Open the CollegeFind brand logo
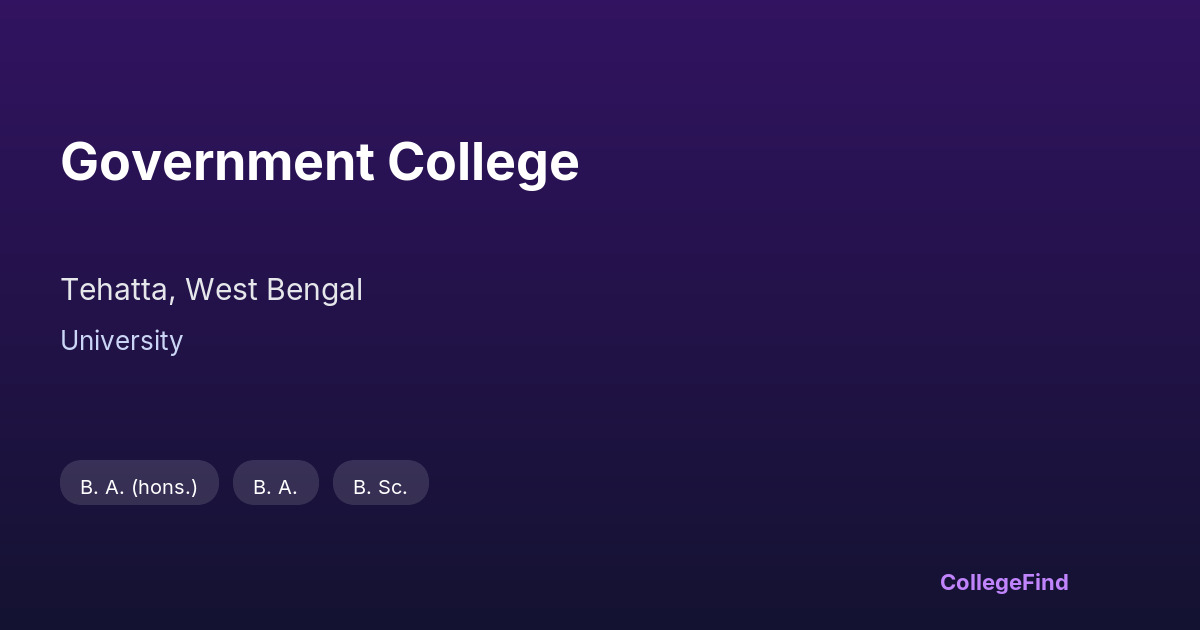This screenshot has width=1200, height=630. 1003,582
